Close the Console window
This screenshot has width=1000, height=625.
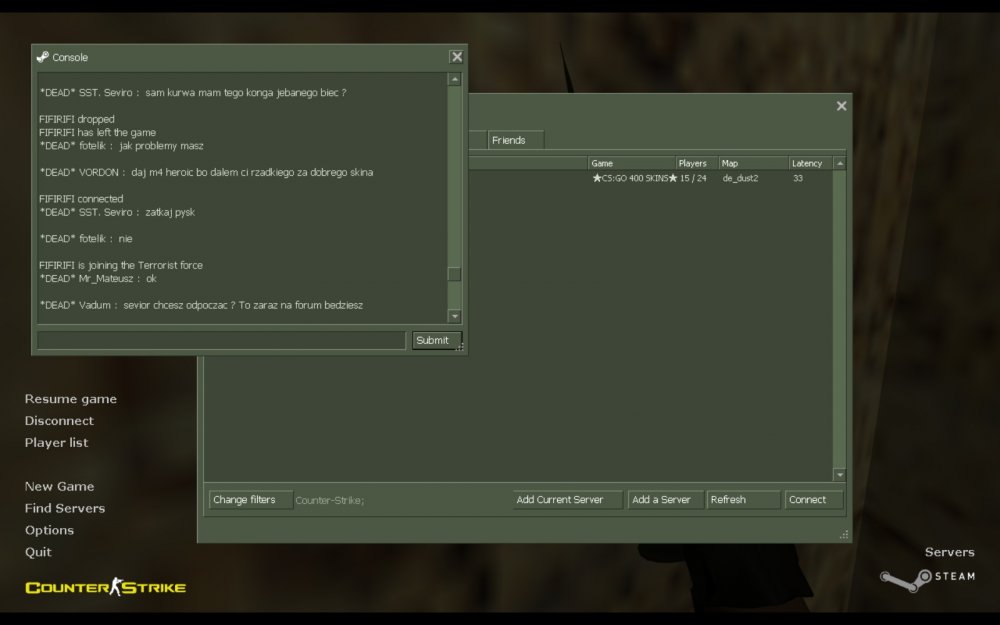pyautogui.click(x=456, y=57)
